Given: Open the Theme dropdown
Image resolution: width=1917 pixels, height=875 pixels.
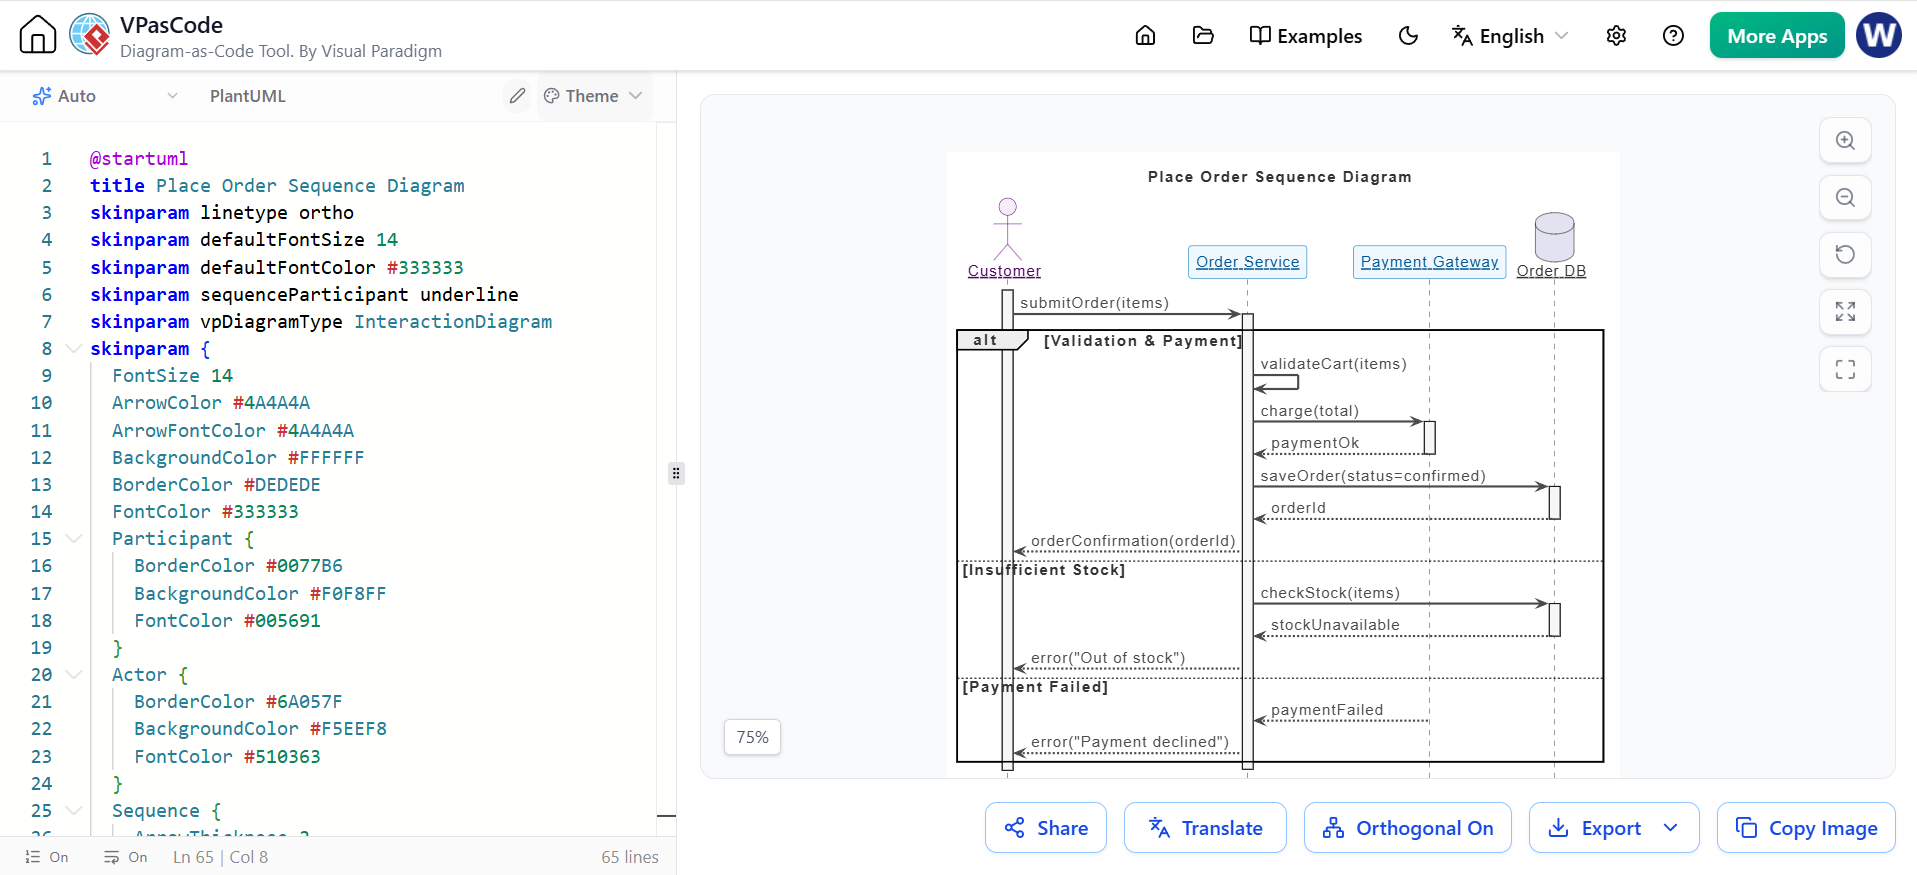Looking at the screenshot, I should click(x=593, y=96).
